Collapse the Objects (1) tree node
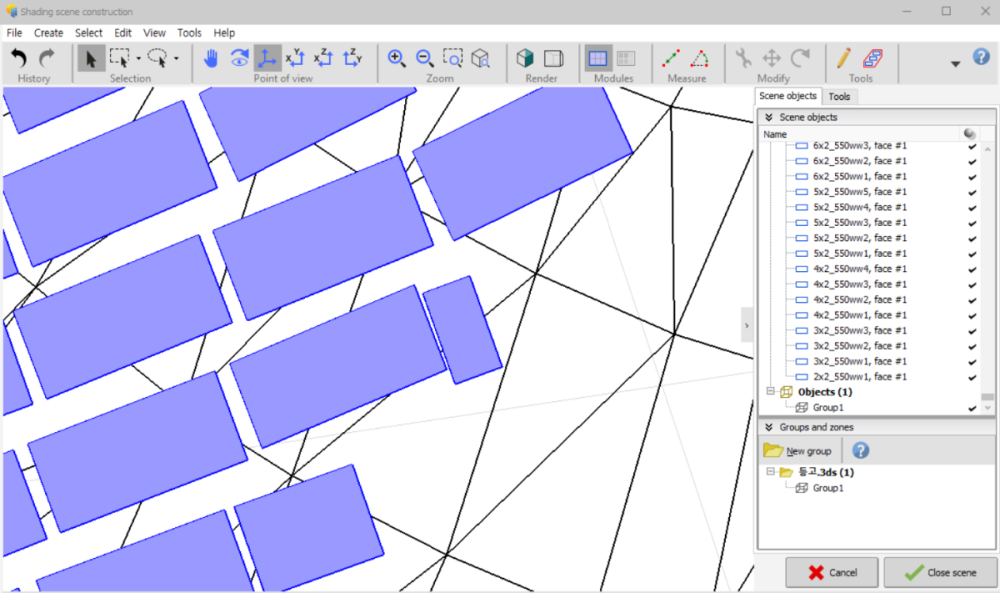This screenshot has width=1000, height=593. [771, 392]
